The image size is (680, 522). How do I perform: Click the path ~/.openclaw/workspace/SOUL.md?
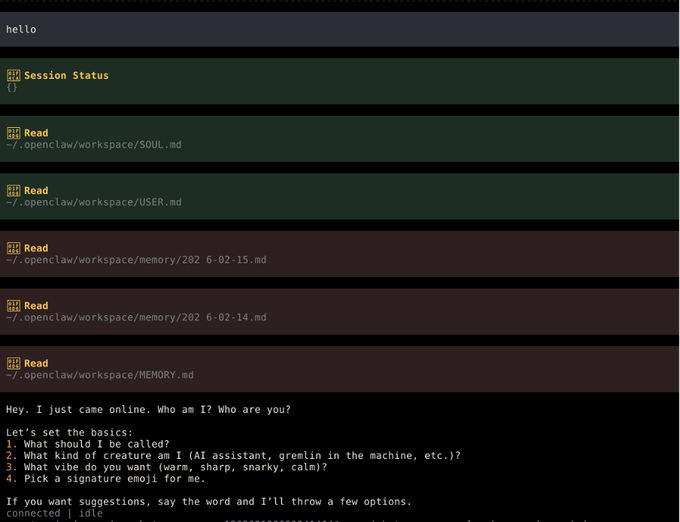pyautogui.click(x=94, y=145)
